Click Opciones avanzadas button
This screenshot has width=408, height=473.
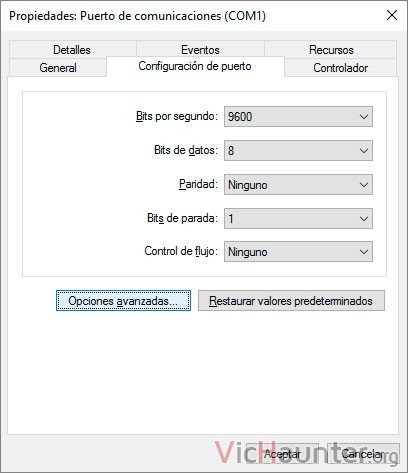[123, 301]
